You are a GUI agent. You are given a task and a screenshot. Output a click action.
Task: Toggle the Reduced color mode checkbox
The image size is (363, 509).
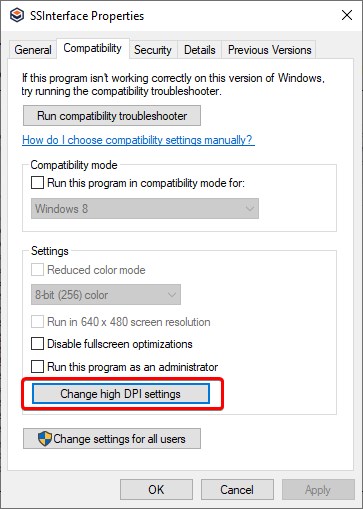pyautogui.click(x=37, y=270)
